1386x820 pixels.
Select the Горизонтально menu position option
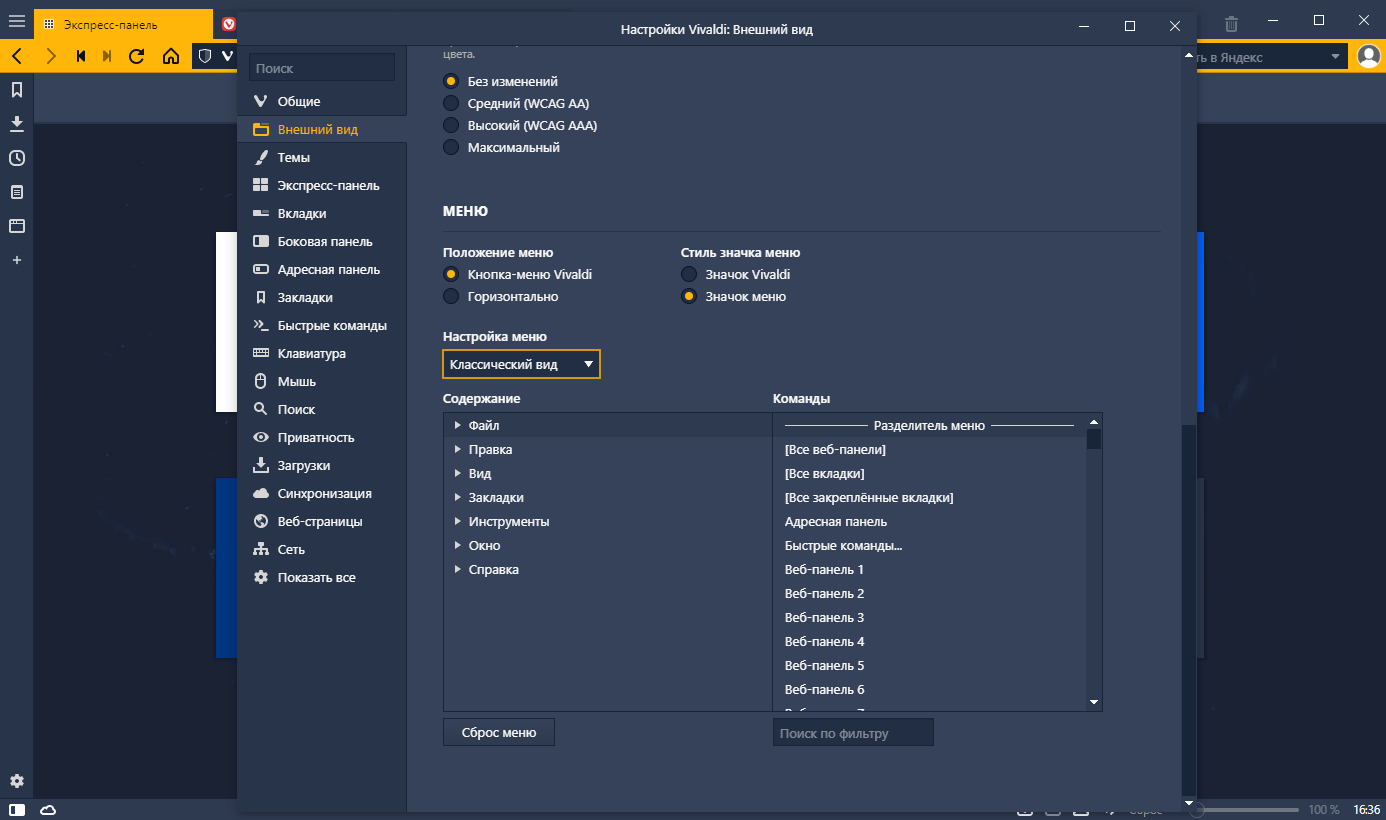(x=451, y=296)
